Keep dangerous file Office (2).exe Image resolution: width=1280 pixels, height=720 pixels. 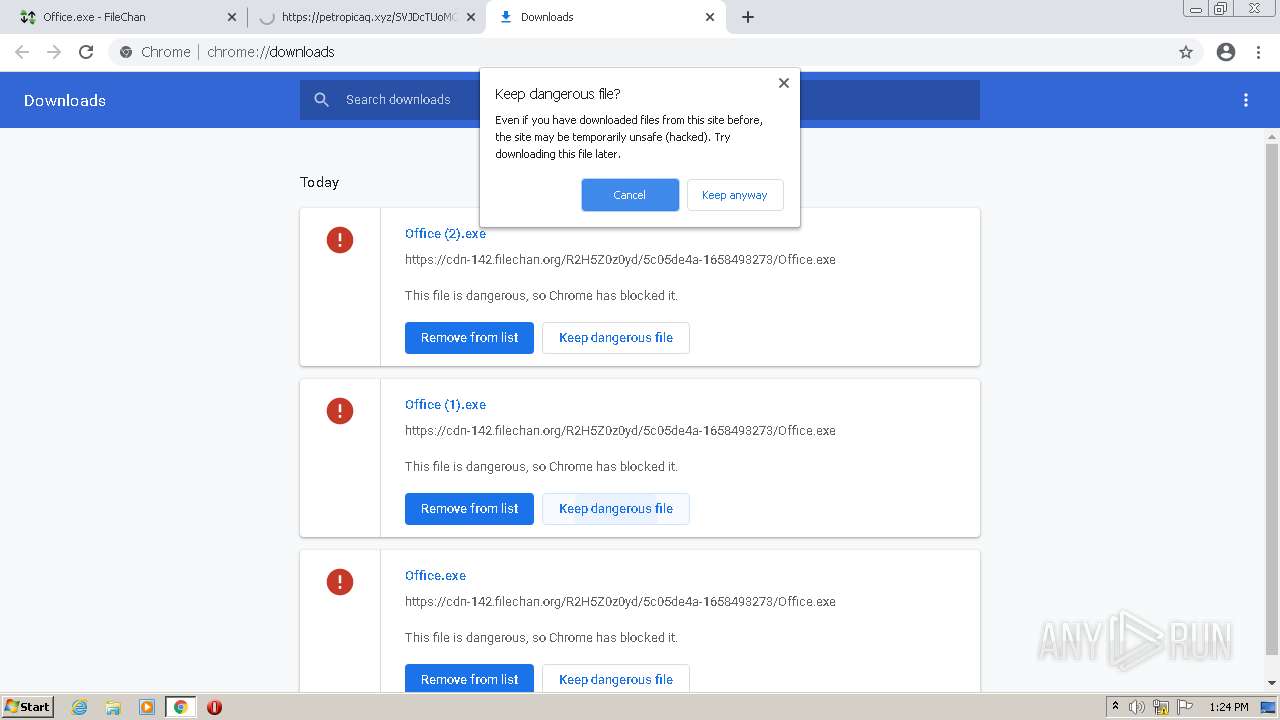(x=616, y=338)
